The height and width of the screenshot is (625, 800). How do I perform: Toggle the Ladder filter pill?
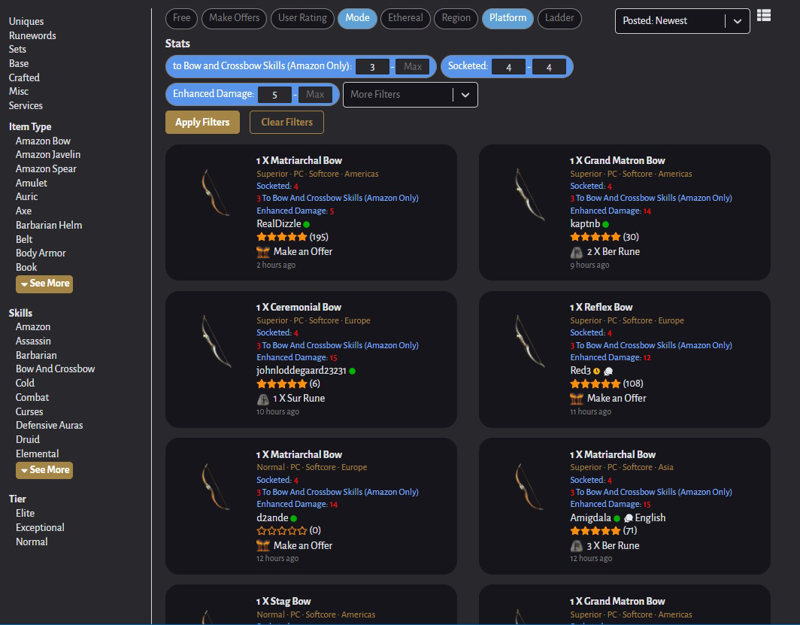(x=559, y=18)
